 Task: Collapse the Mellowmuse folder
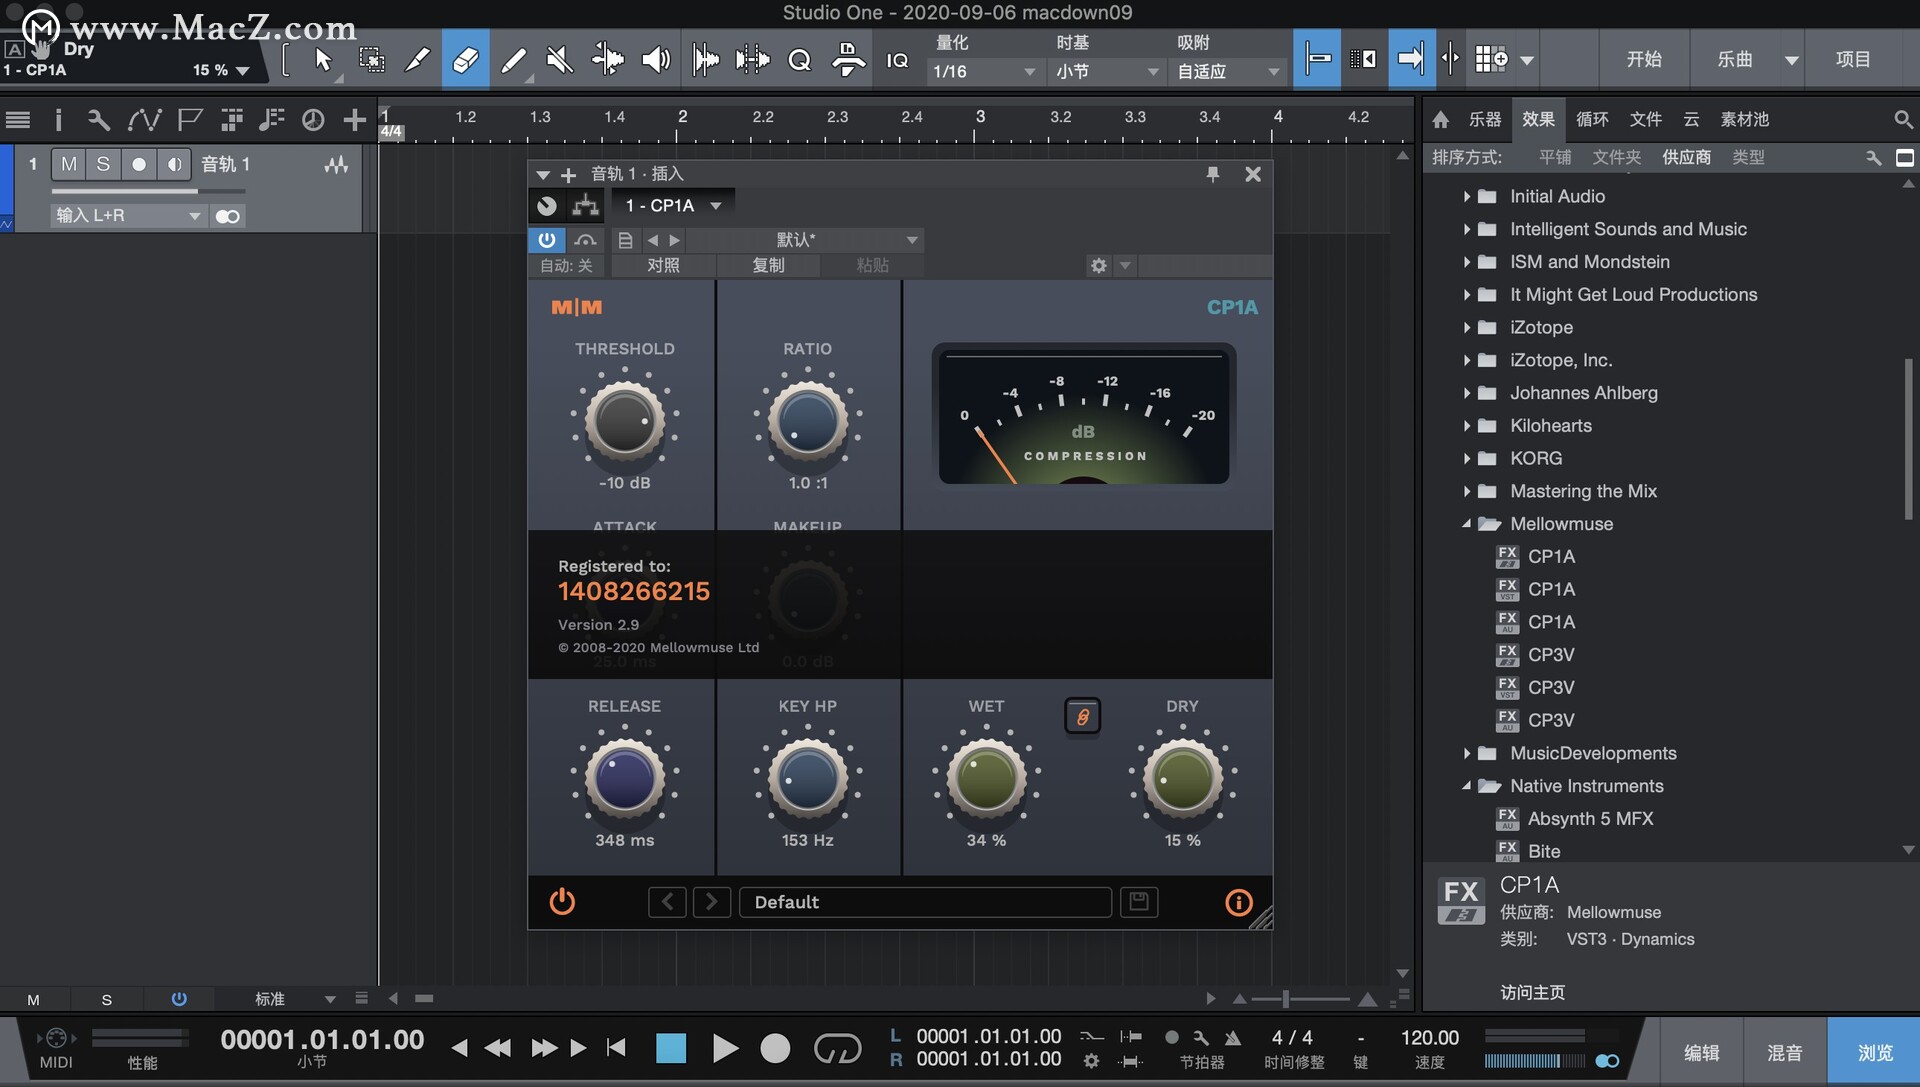(1466, 524)
